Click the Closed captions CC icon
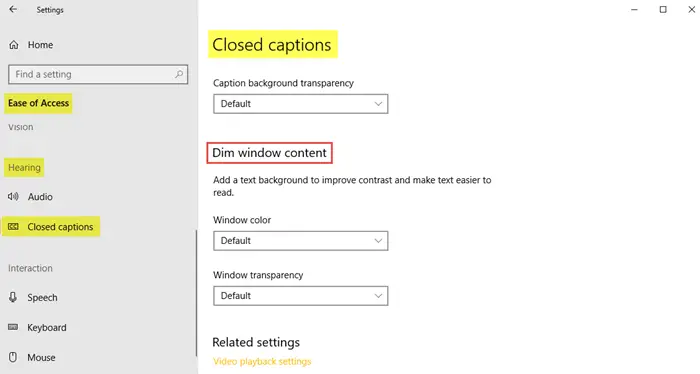Image resolution: width=700 pixels, height=374 pixels. pyautogui.click(x=13, y=227)
